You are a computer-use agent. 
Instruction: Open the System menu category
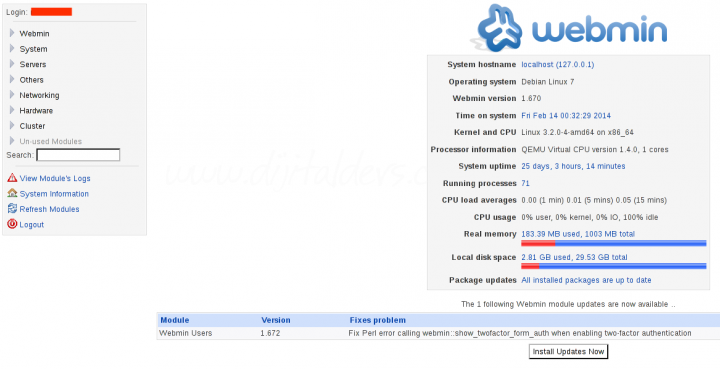coord(34,49)
